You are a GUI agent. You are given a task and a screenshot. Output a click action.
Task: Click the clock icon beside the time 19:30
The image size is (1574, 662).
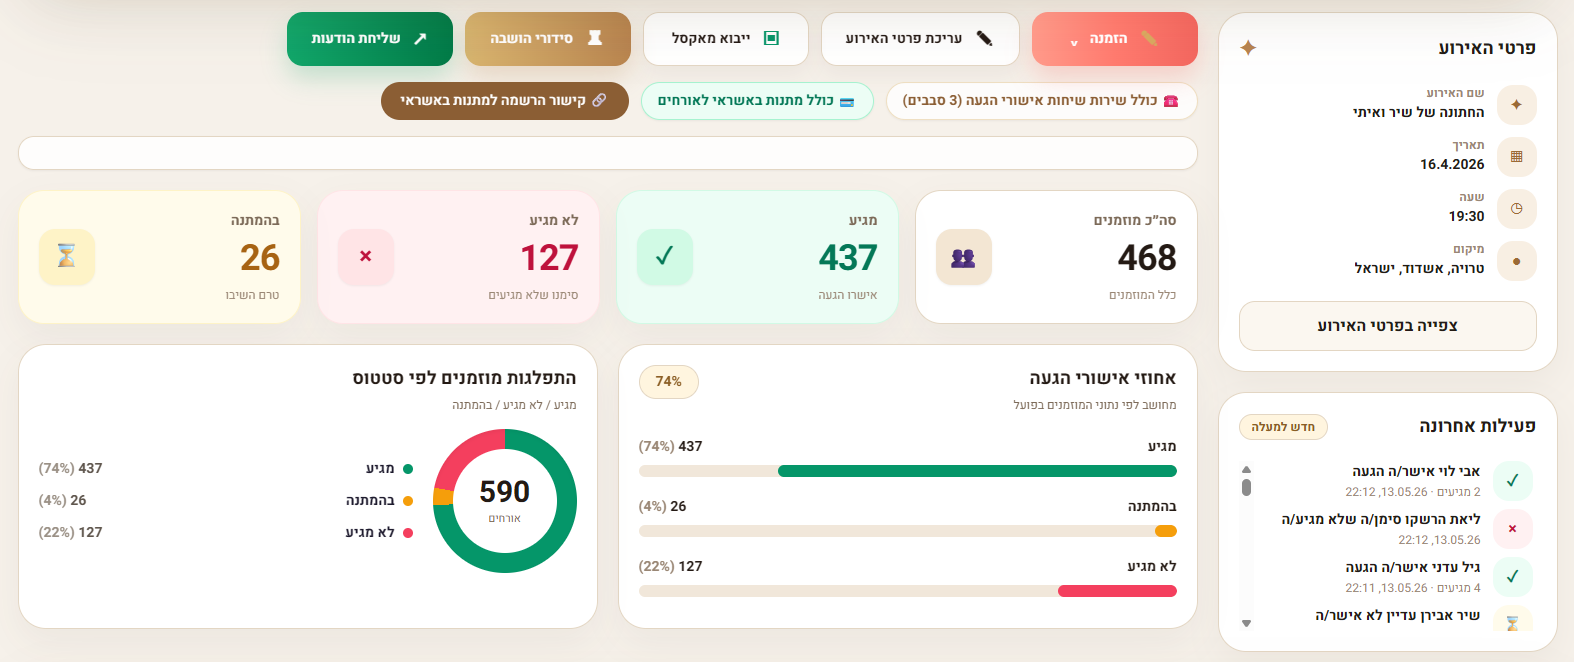tap(1516, 209)
